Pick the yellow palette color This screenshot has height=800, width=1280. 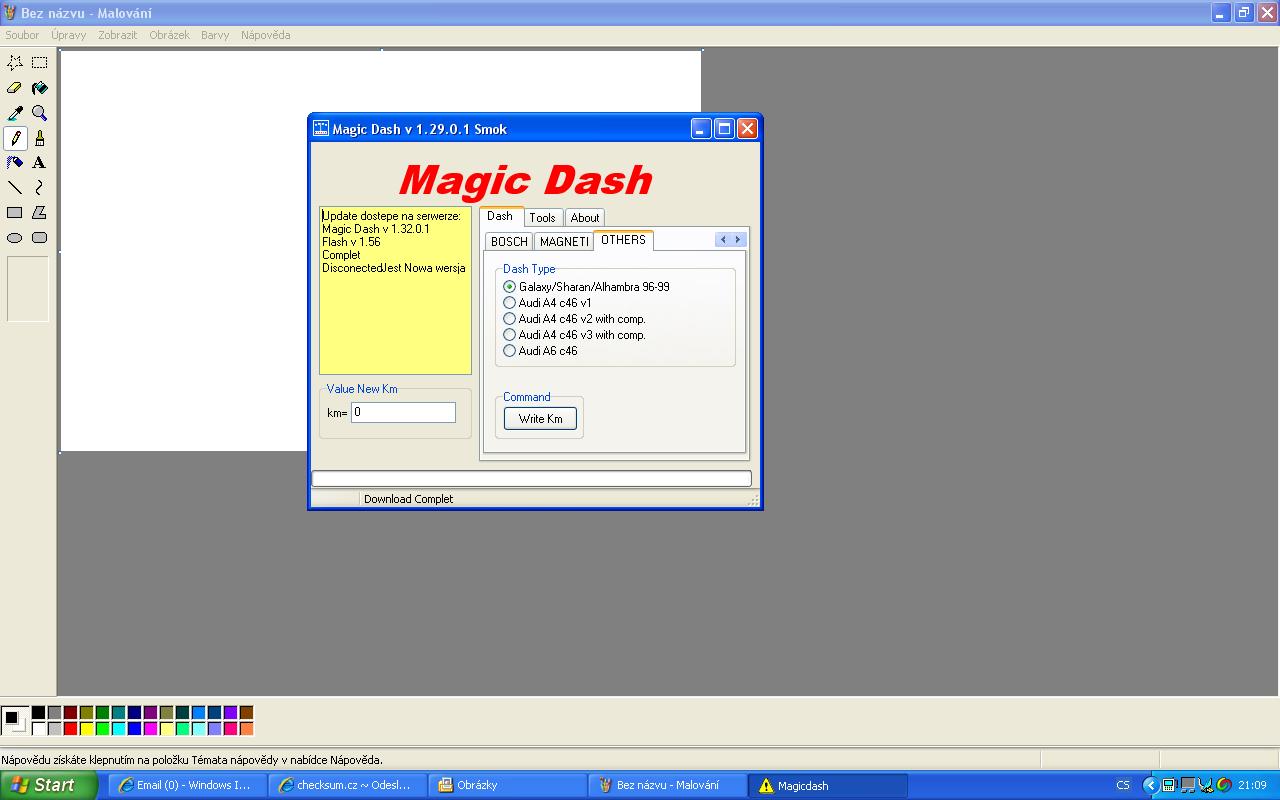click(86, 728)
